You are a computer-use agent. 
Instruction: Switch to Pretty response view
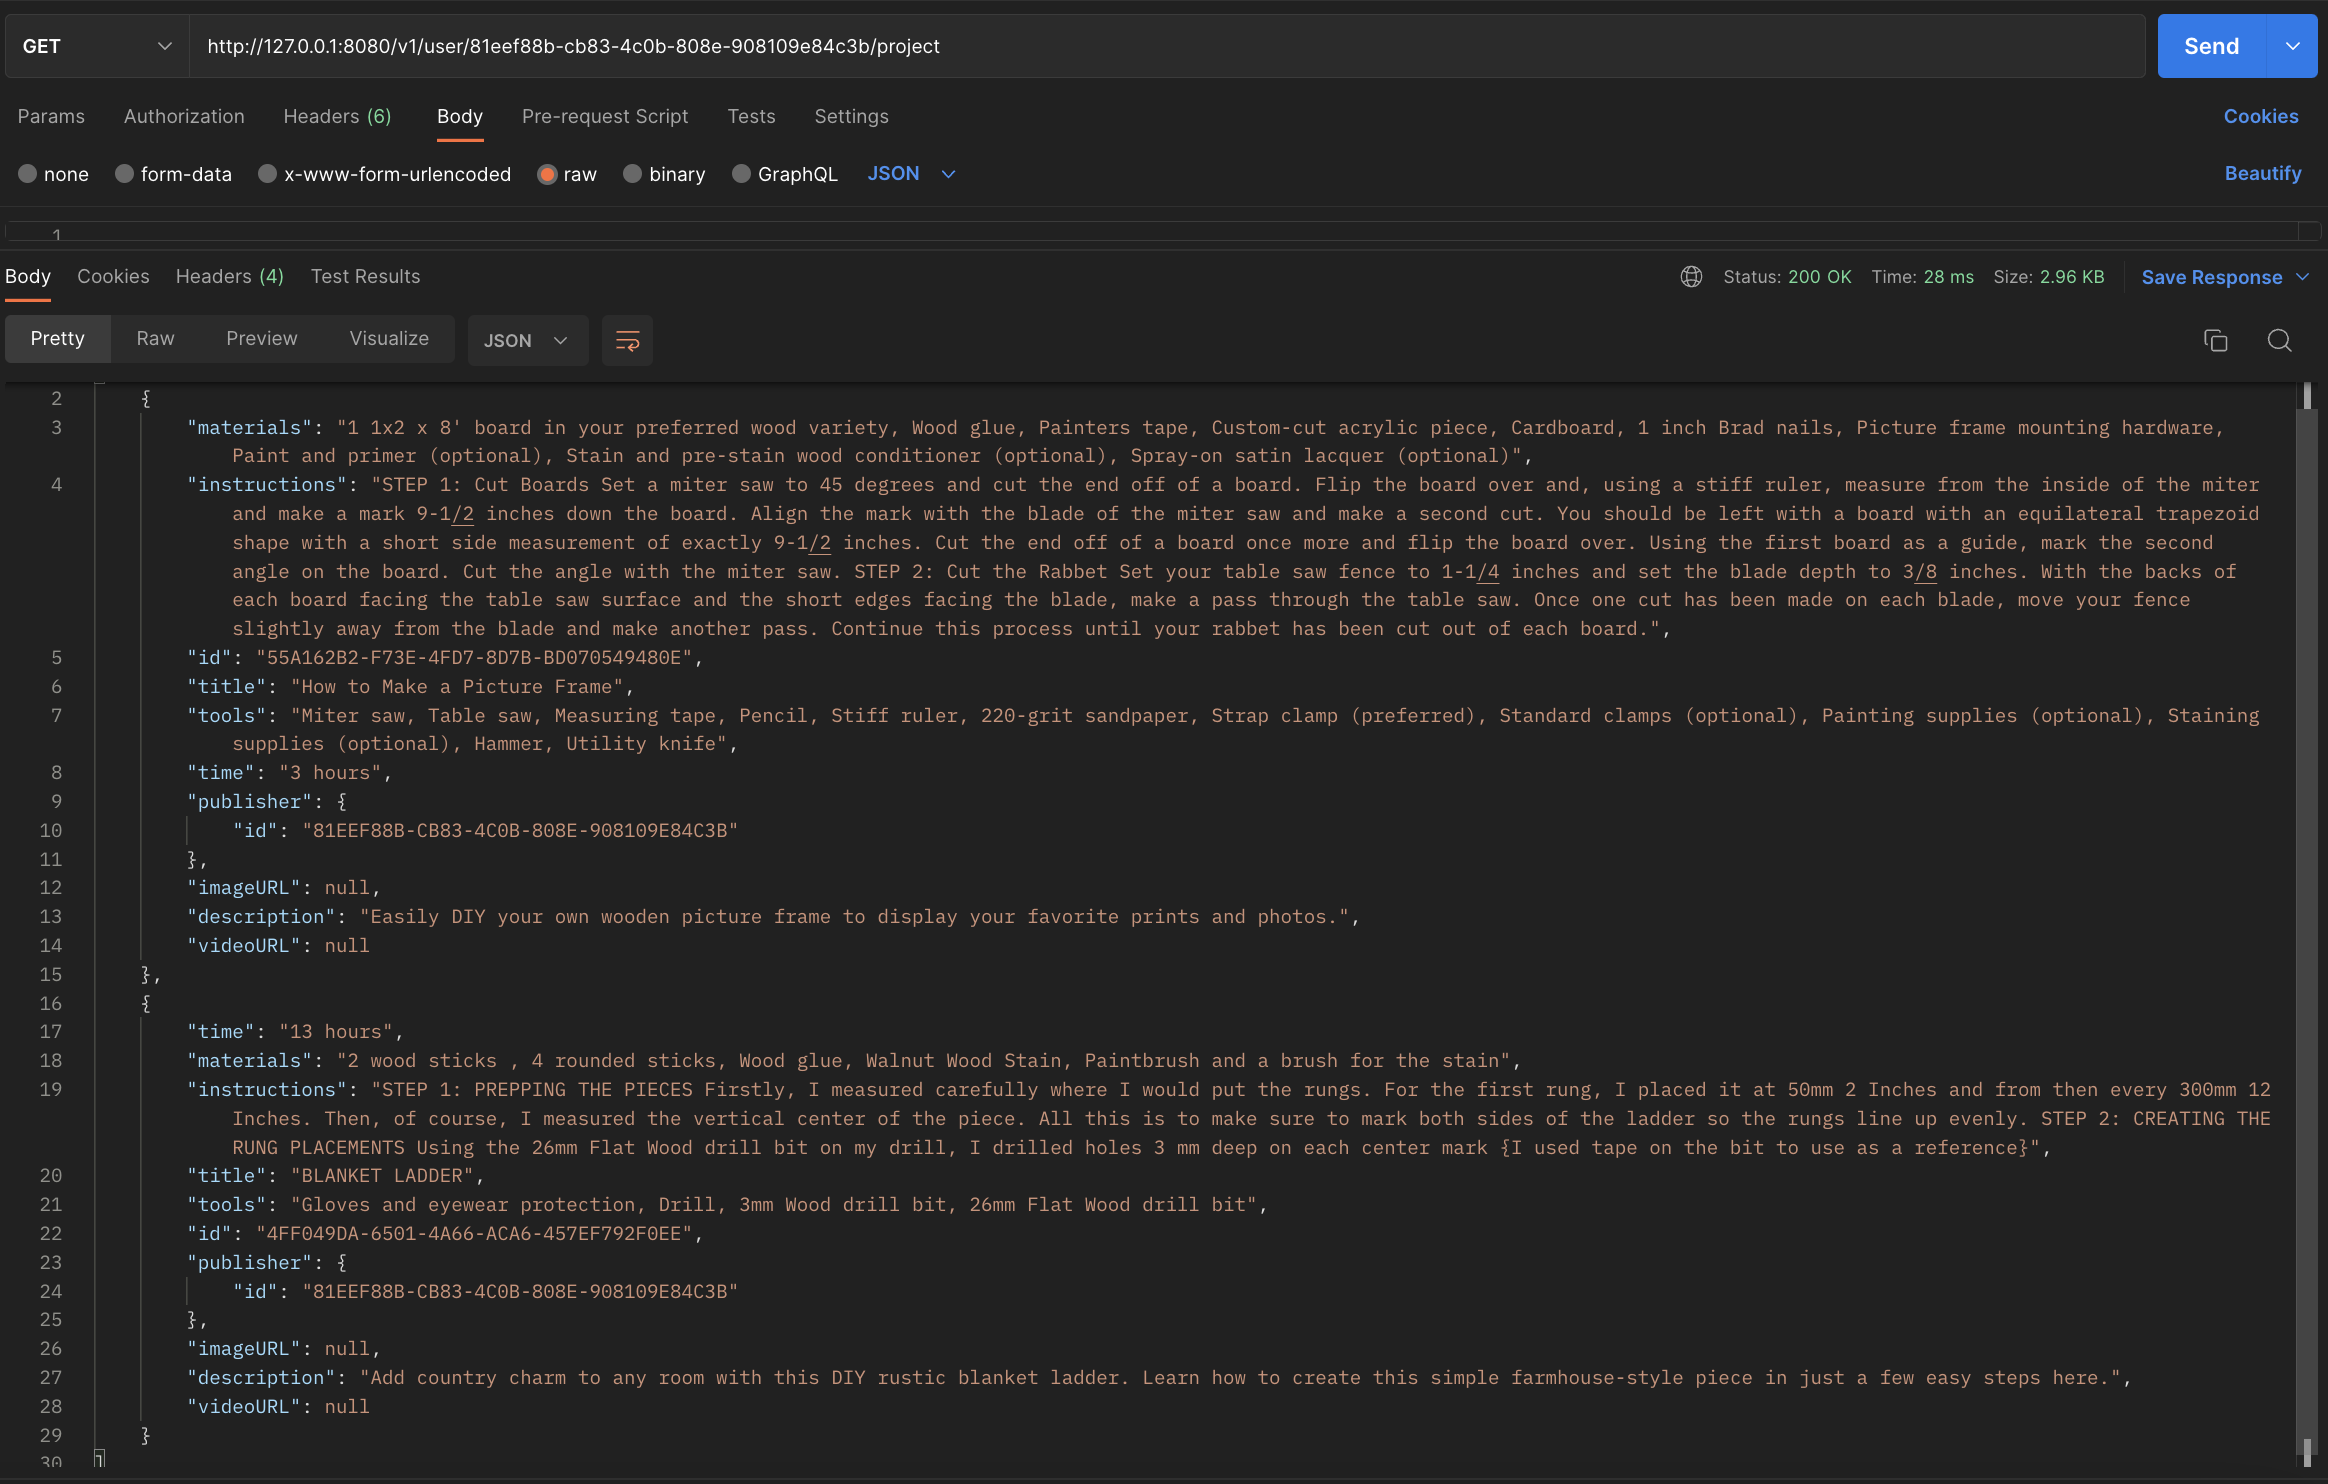pos(58,339)
